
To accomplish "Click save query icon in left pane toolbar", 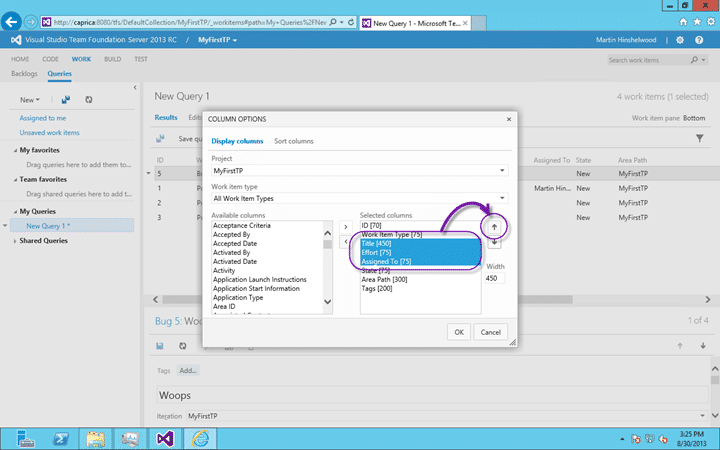I will 66,100.
